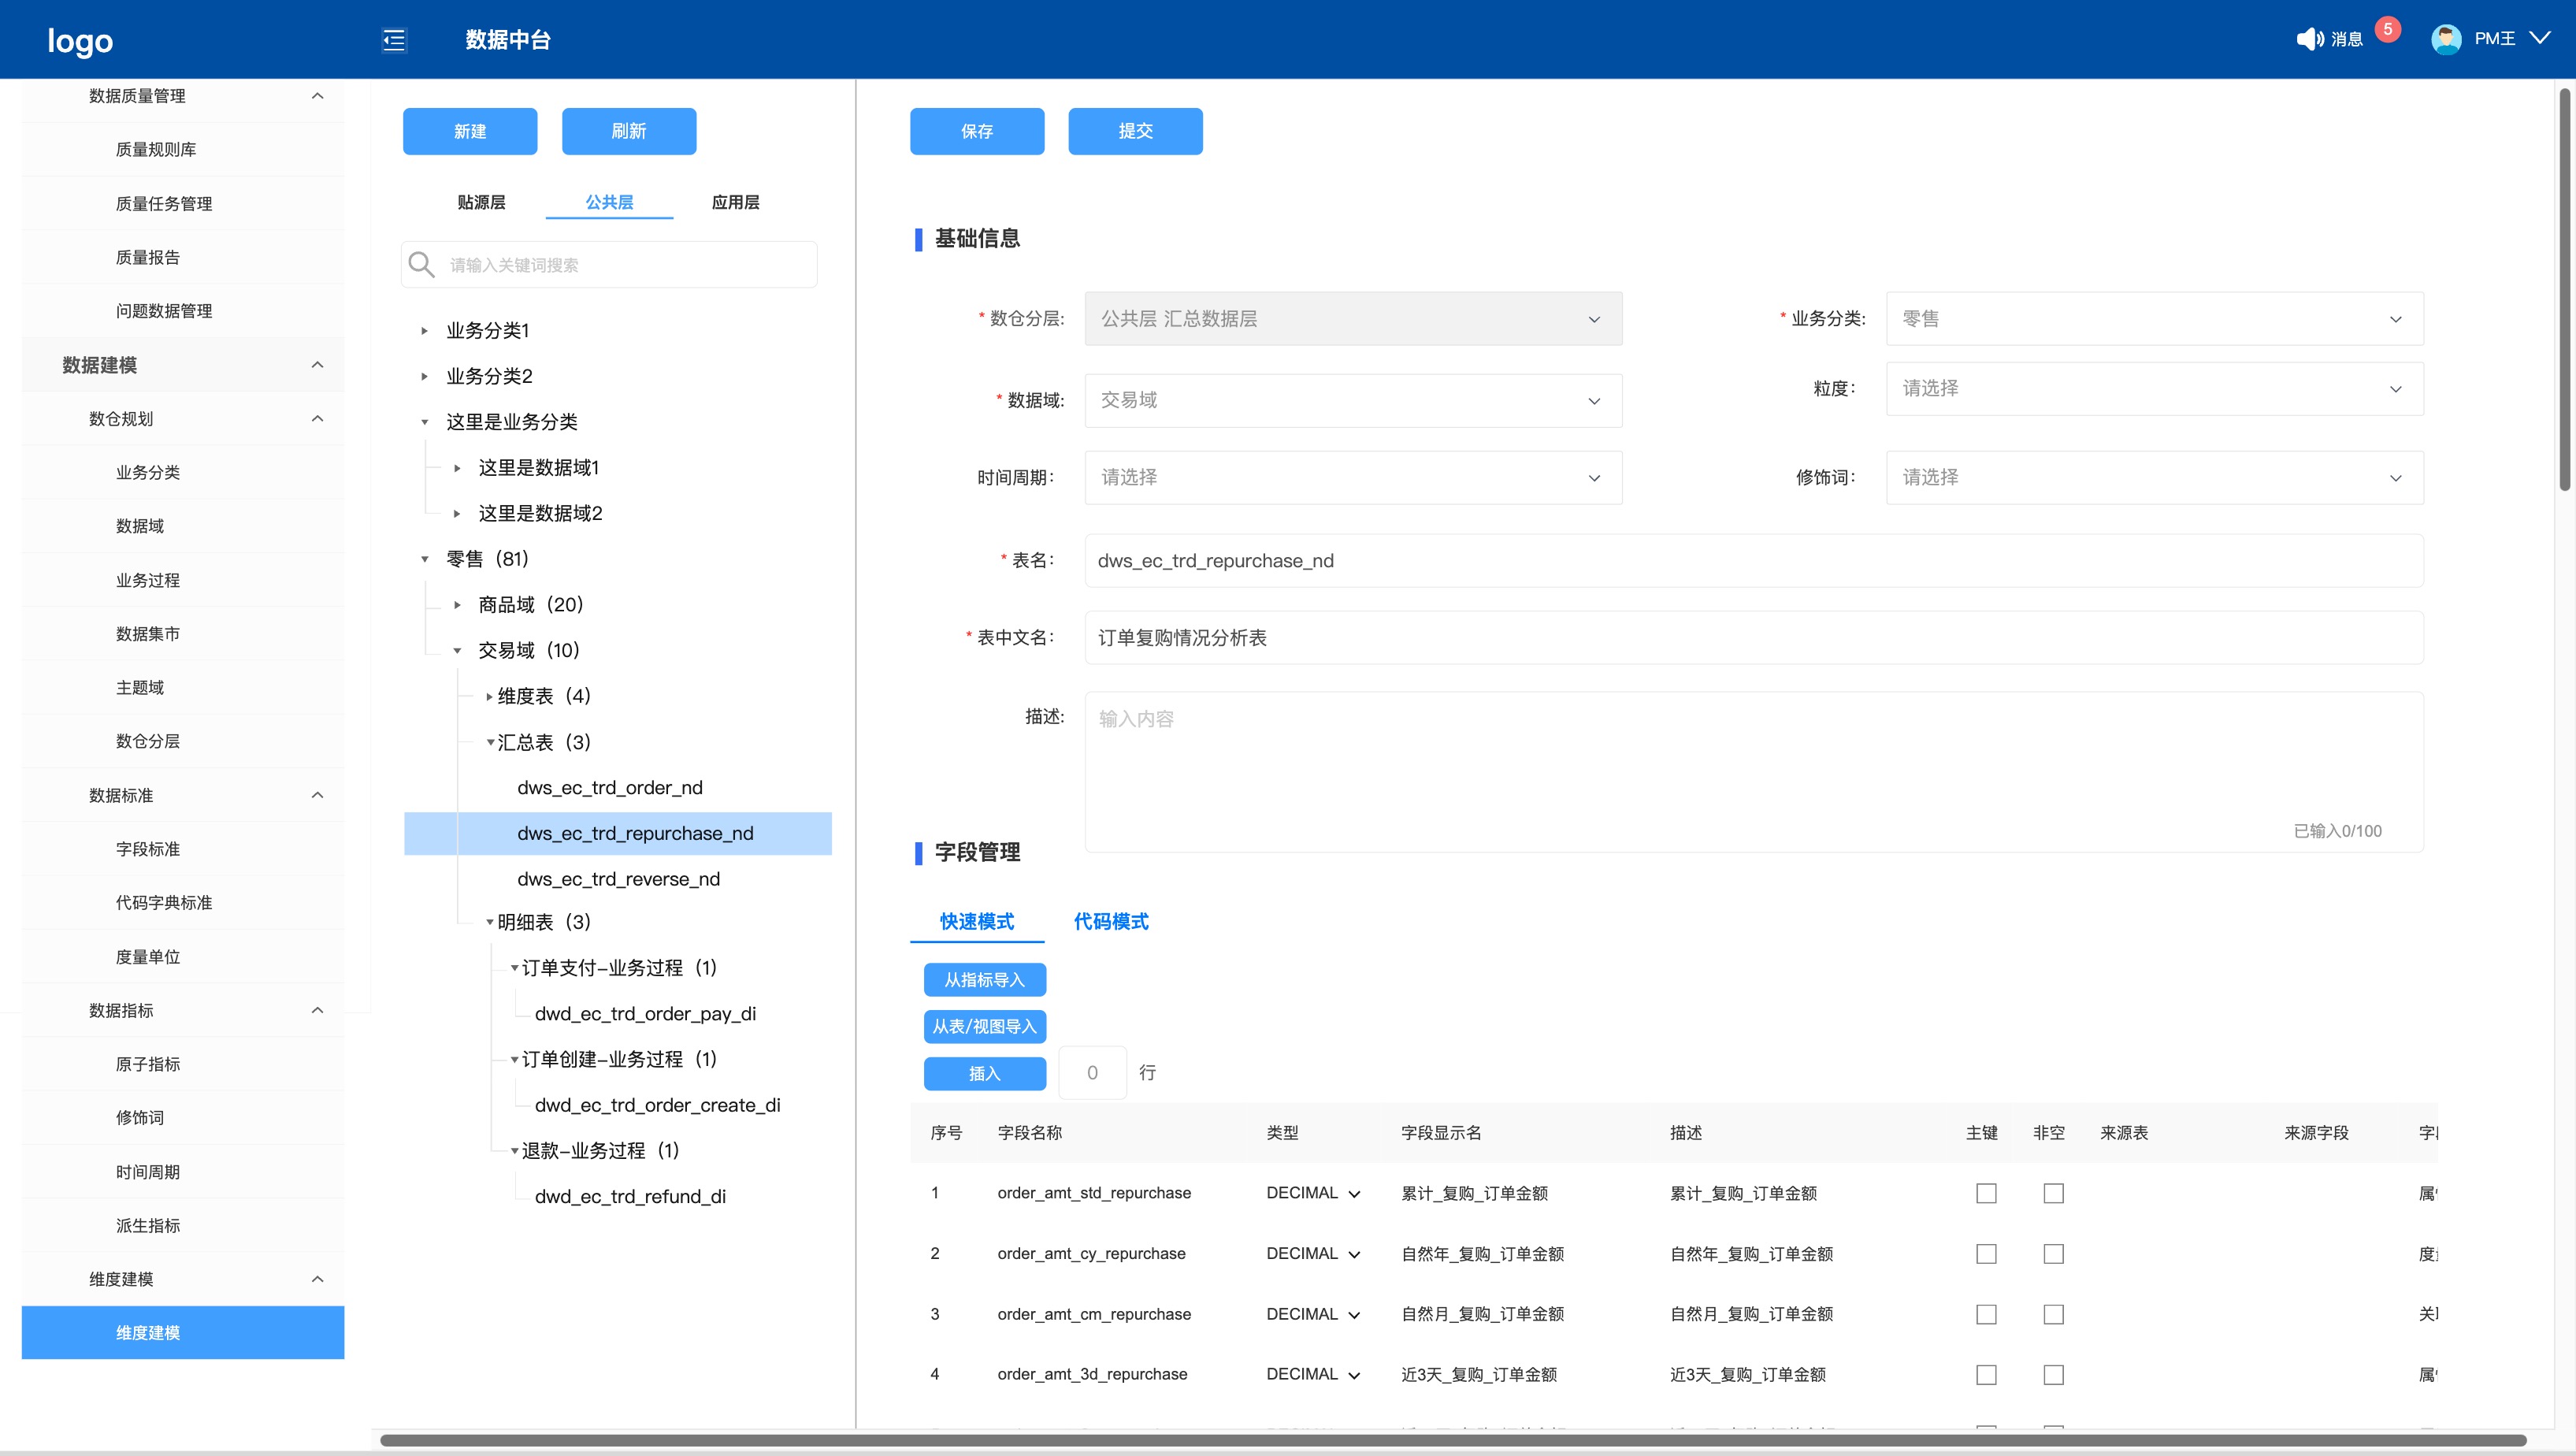Collapse the 交易域 (10) tree node
Viewport: 2576px width, 1456px height.
(457, 651)
